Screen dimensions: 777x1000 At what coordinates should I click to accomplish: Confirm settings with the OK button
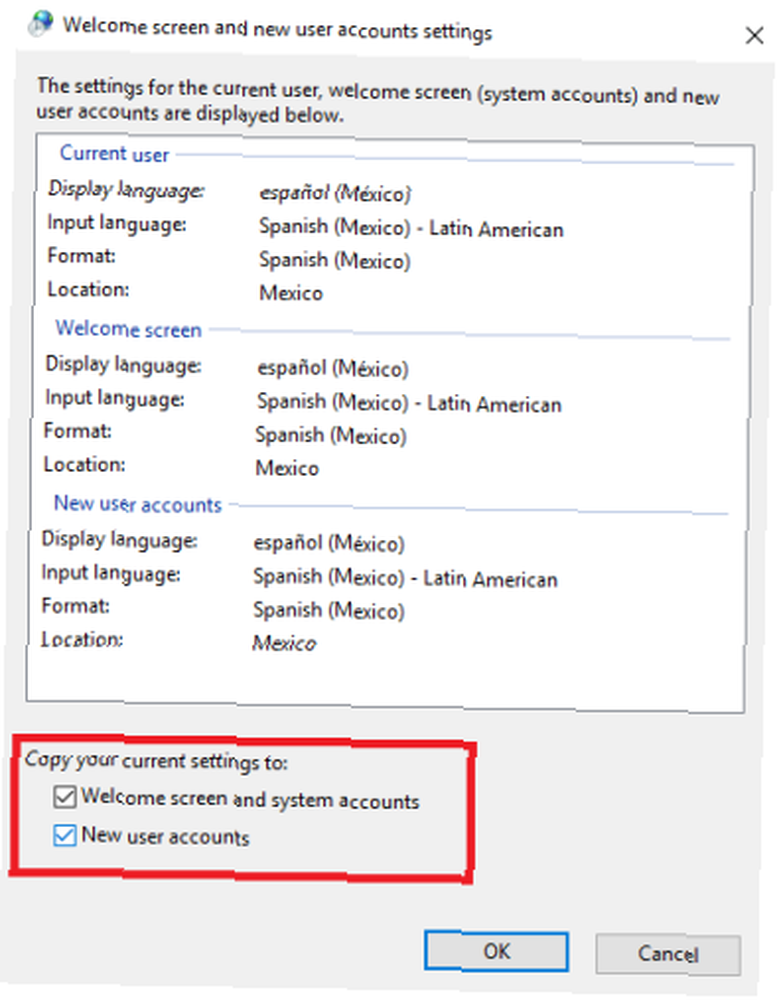pyautogui.click(x=496, y=952)
